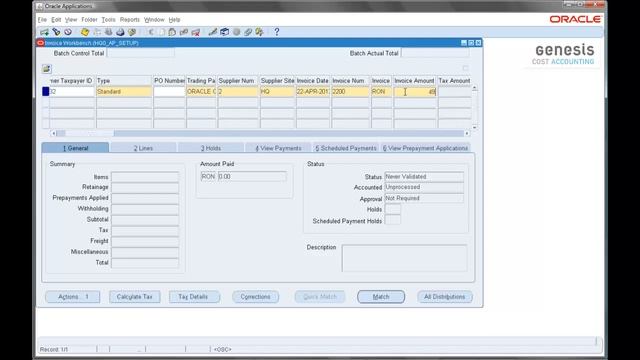This screenshot has height=360, width=640.
Task: Click the Type cell showing Standard
Action: coord(124,92)
